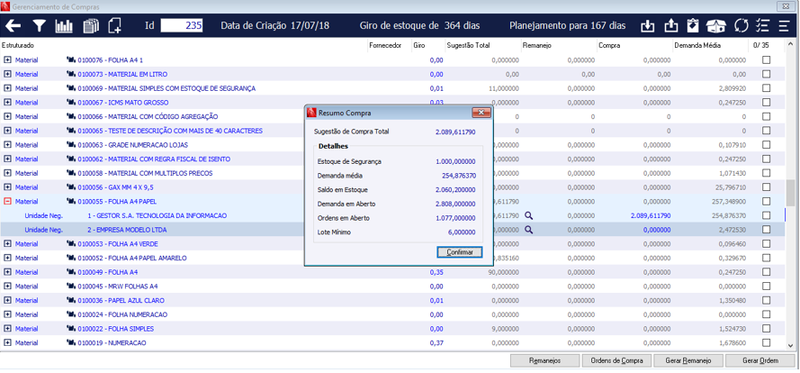This screenshot has height=373, width=800.
Task: Open the checklist options icon in toolbar
Action: [x=762, y=26]
